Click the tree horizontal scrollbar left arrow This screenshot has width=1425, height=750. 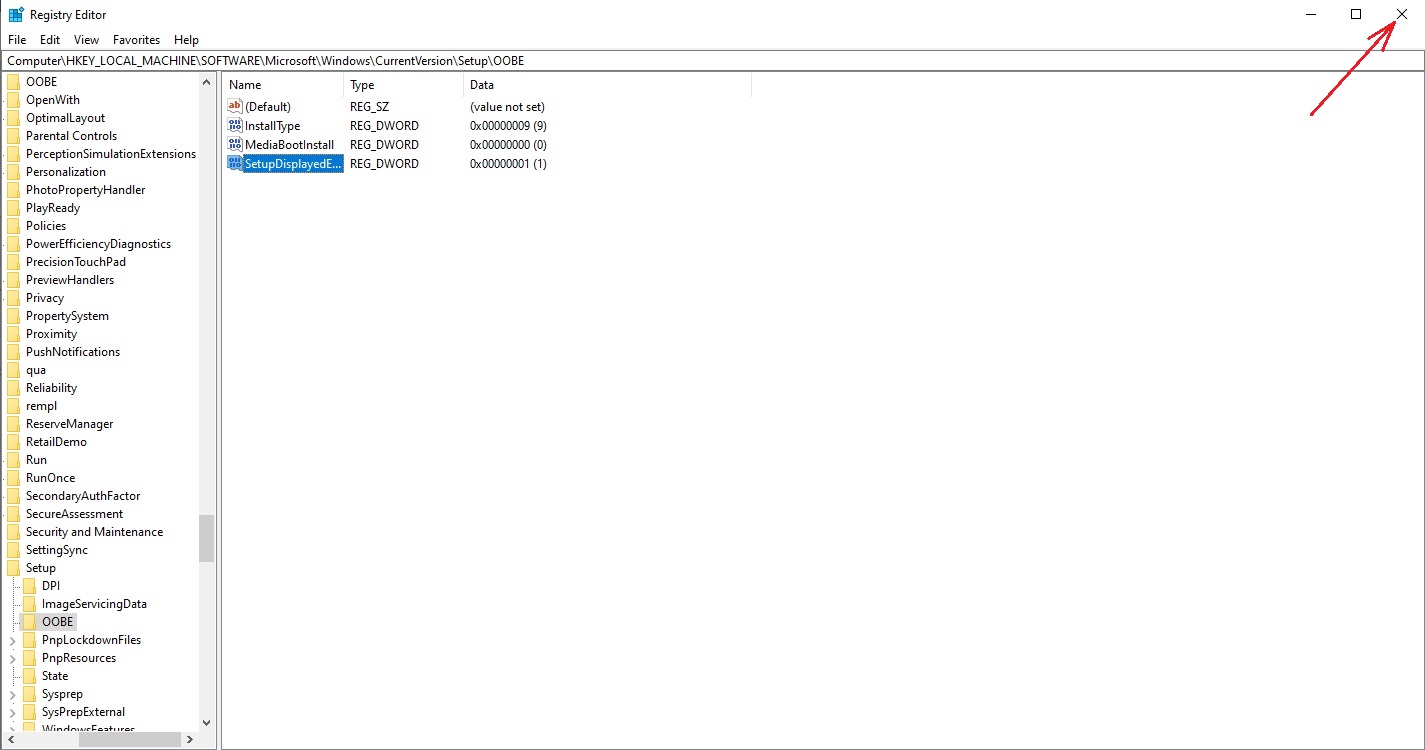coord(10,740)
